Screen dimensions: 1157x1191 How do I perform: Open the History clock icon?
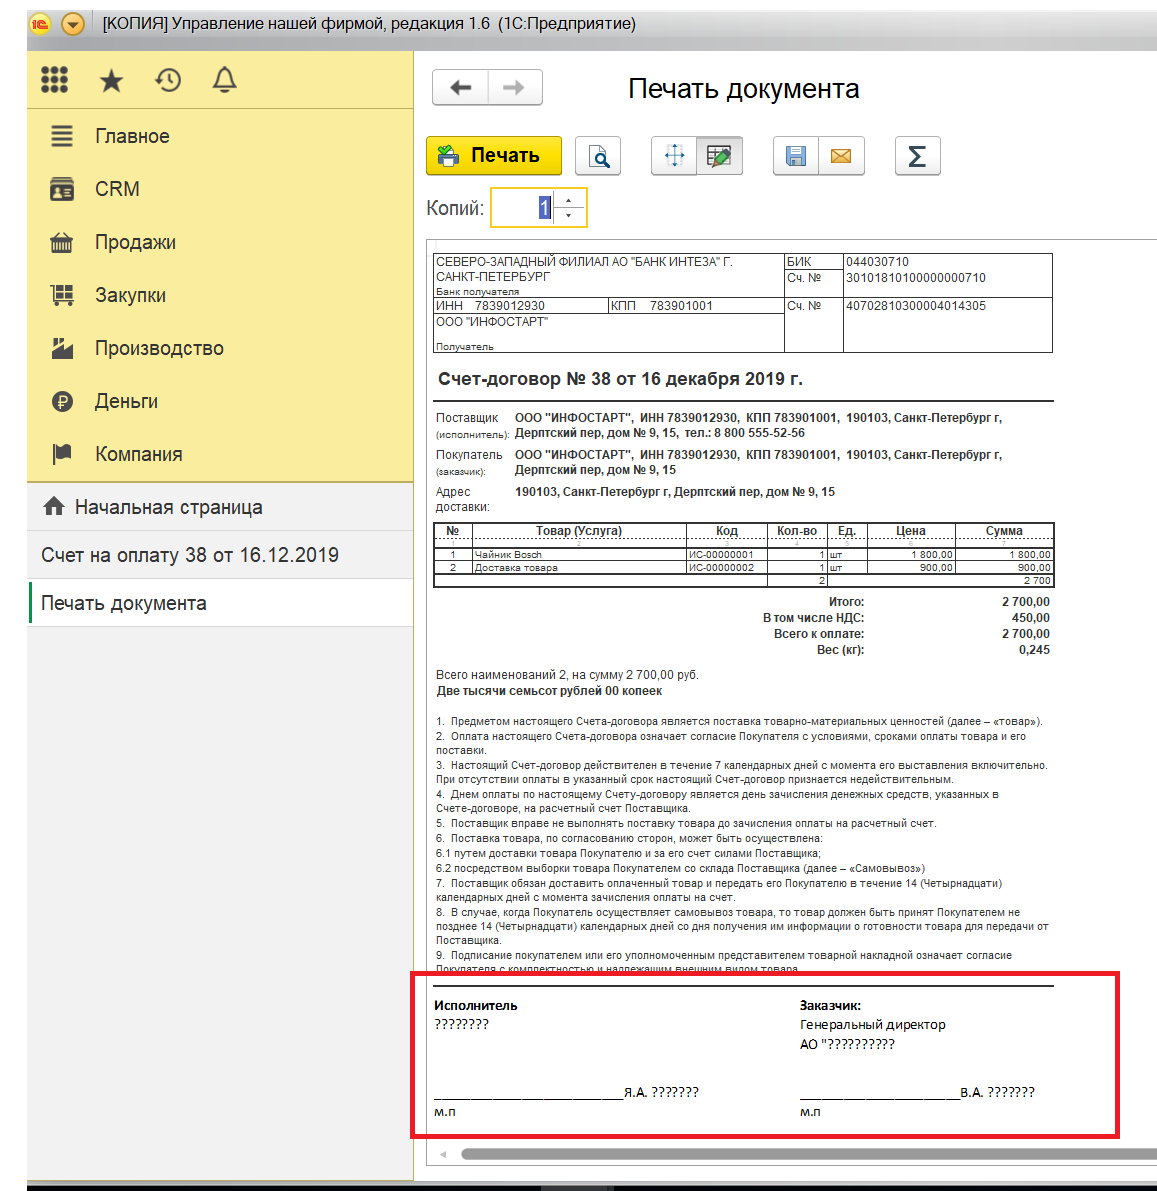click(x=168, y=80)
